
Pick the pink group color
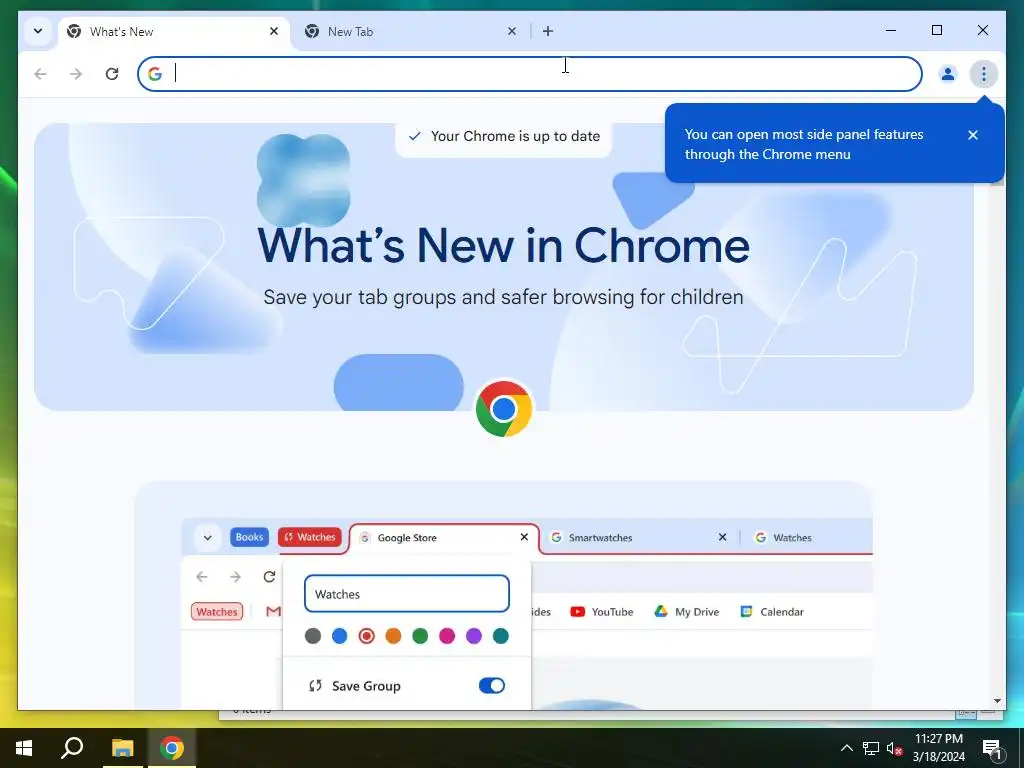[x=447, y=636]
